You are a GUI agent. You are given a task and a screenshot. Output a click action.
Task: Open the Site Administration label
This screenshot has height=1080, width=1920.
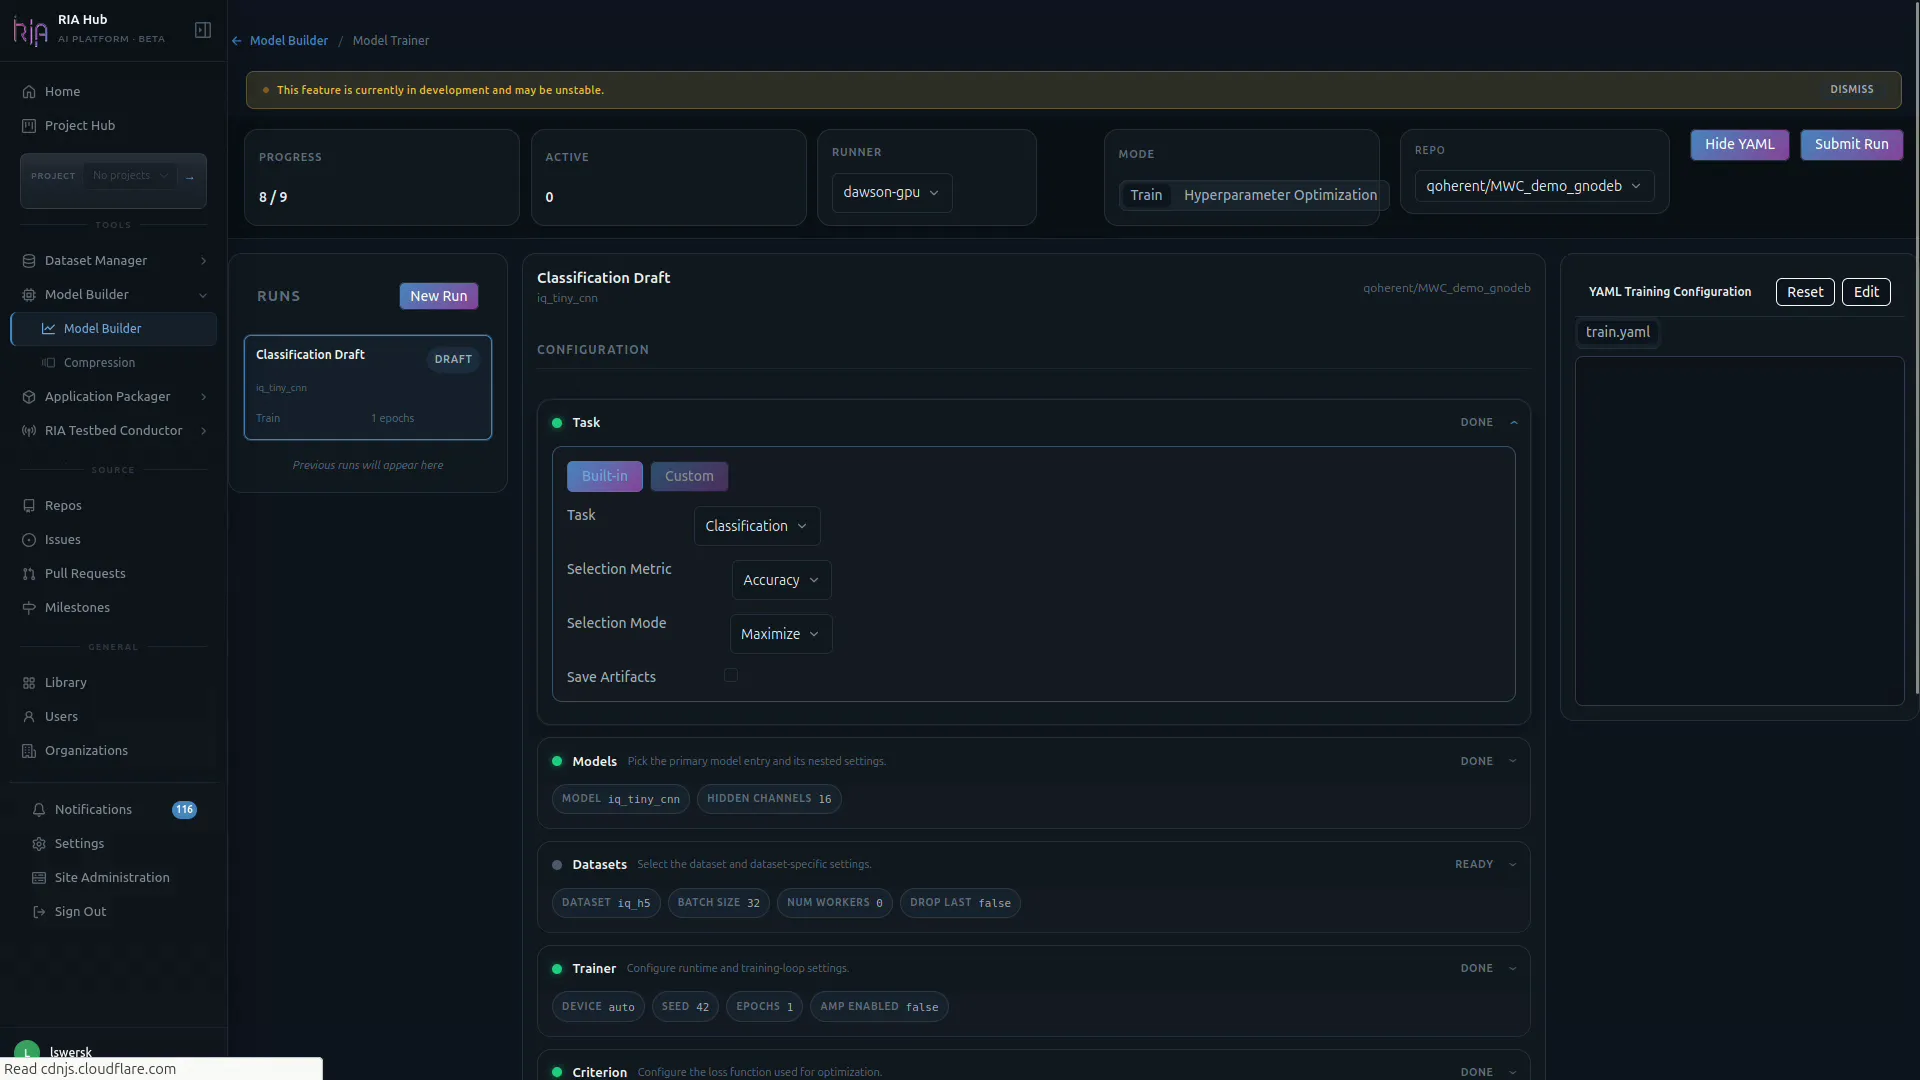(x=112, y=878)
